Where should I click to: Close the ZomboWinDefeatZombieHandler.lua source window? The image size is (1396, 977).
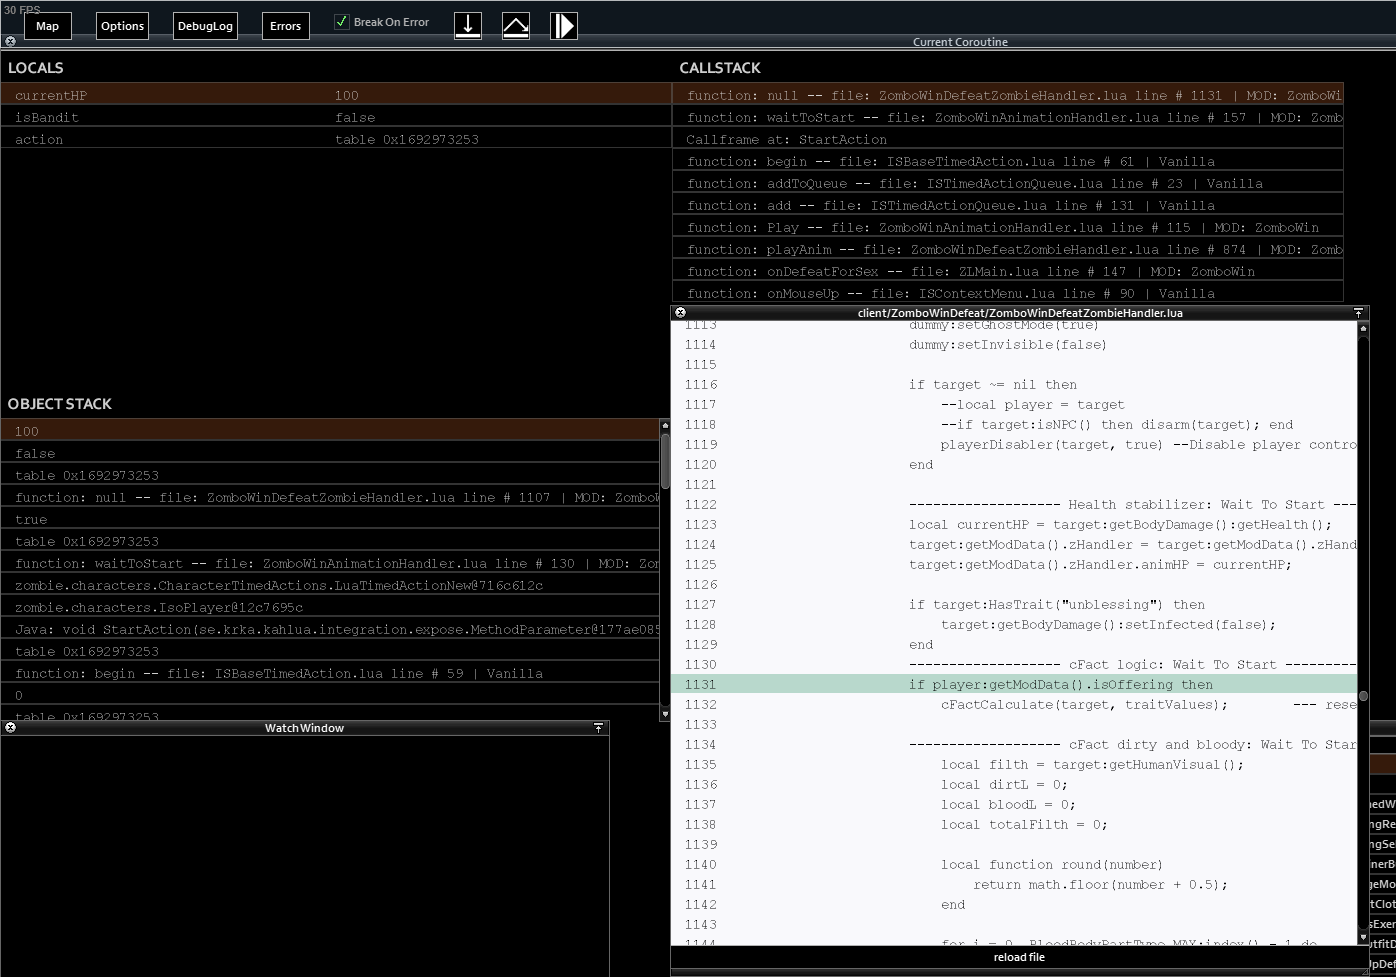[680, 313]
